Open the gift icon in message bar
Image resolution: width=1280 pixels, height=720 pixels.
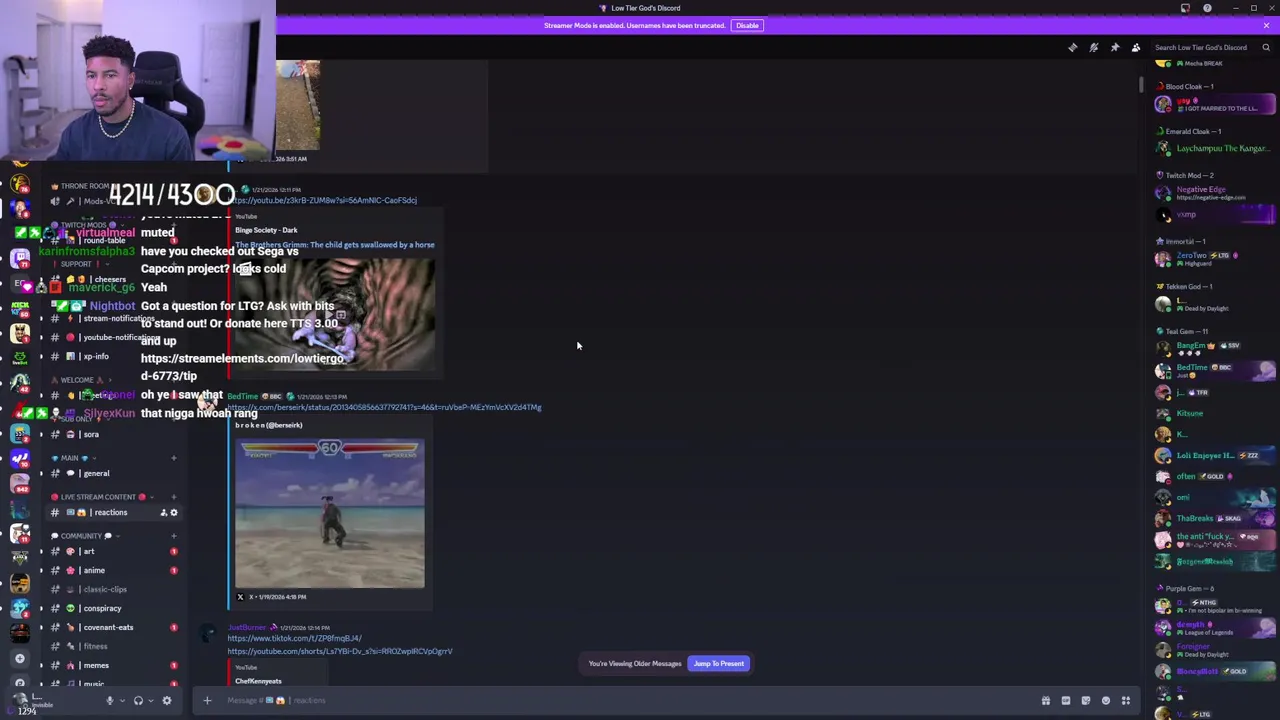(1046, 701)
